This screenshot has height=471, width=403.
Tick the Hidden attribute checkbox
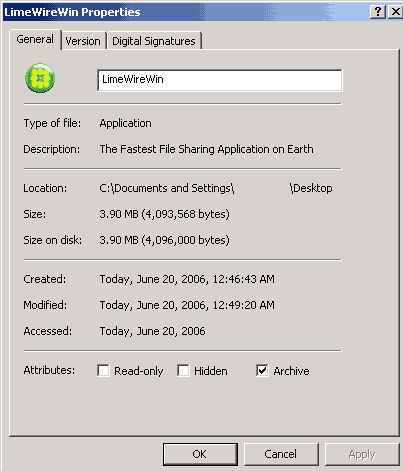pyautogui.click(x=183, y=370)
